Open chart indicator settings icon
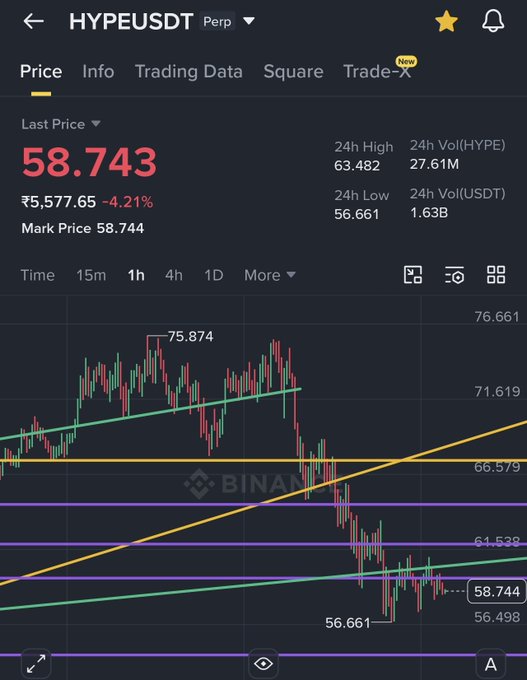 pos(454,275)
